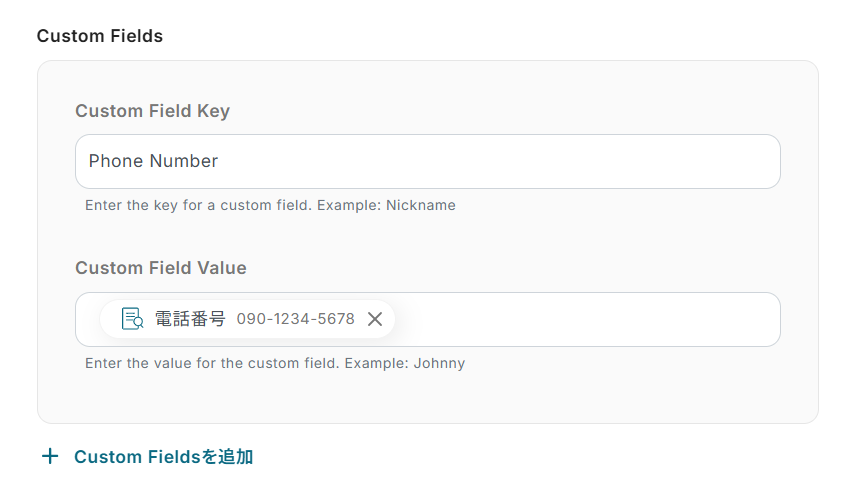Click the value field helper text
The height and width of the screenshot is (491, 853).
(275, 363)
